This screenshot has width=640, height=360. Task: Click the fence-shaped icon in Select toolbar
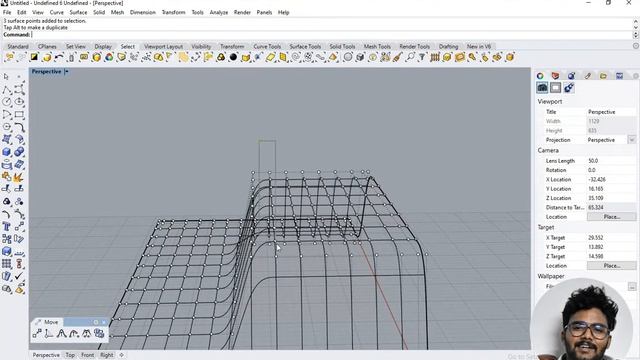[x=435, y=57]
